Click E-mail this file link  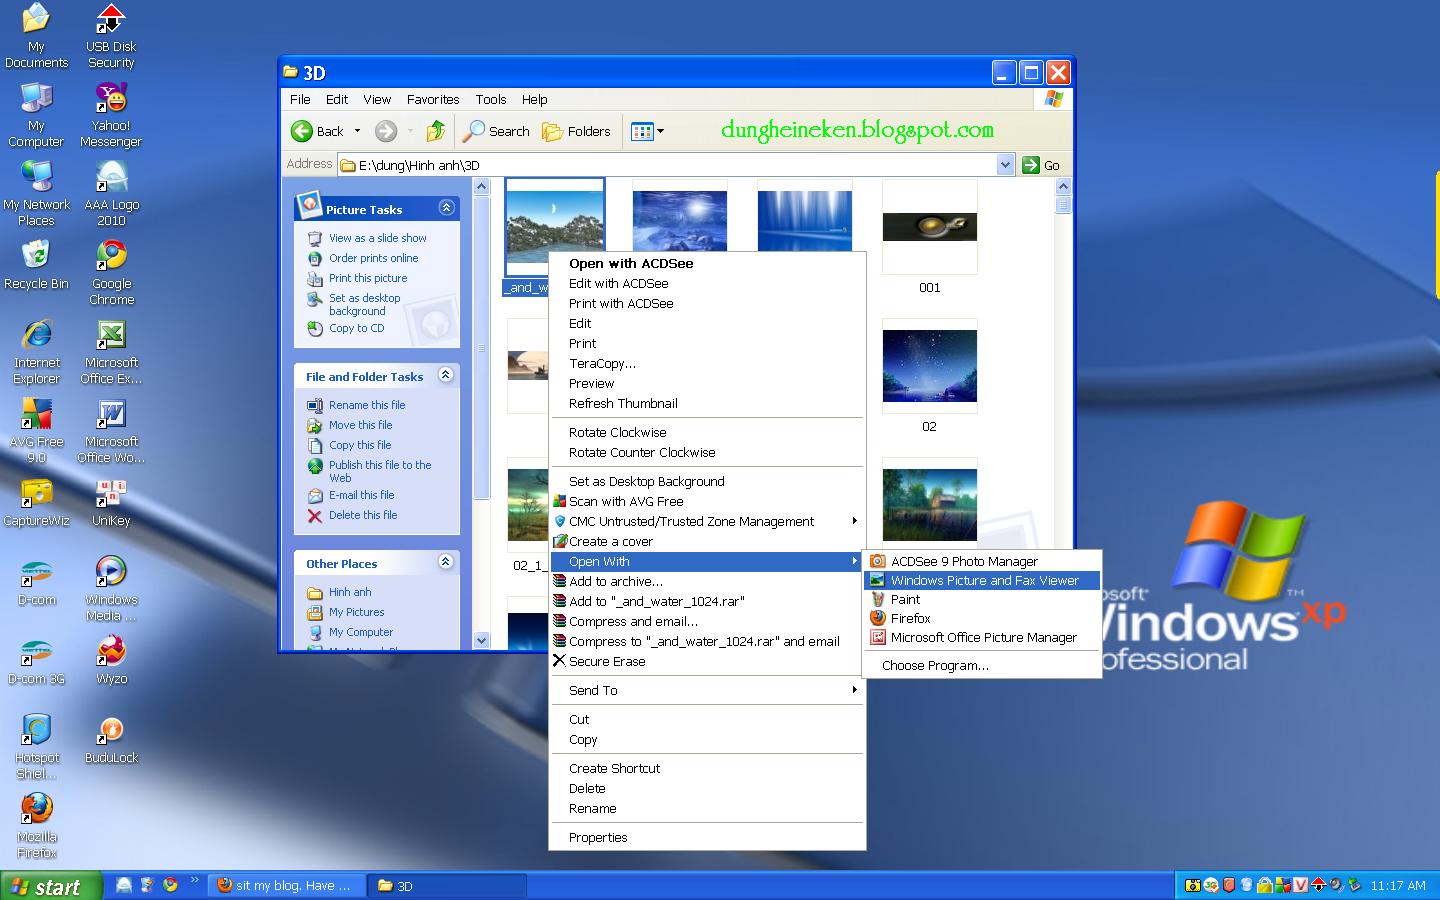click(361, 495)
